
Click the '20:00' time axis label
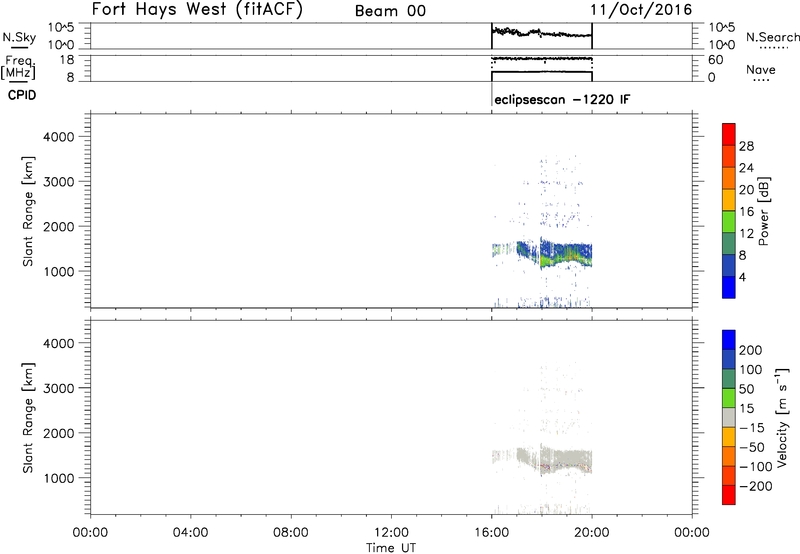[x=592, y=533]
